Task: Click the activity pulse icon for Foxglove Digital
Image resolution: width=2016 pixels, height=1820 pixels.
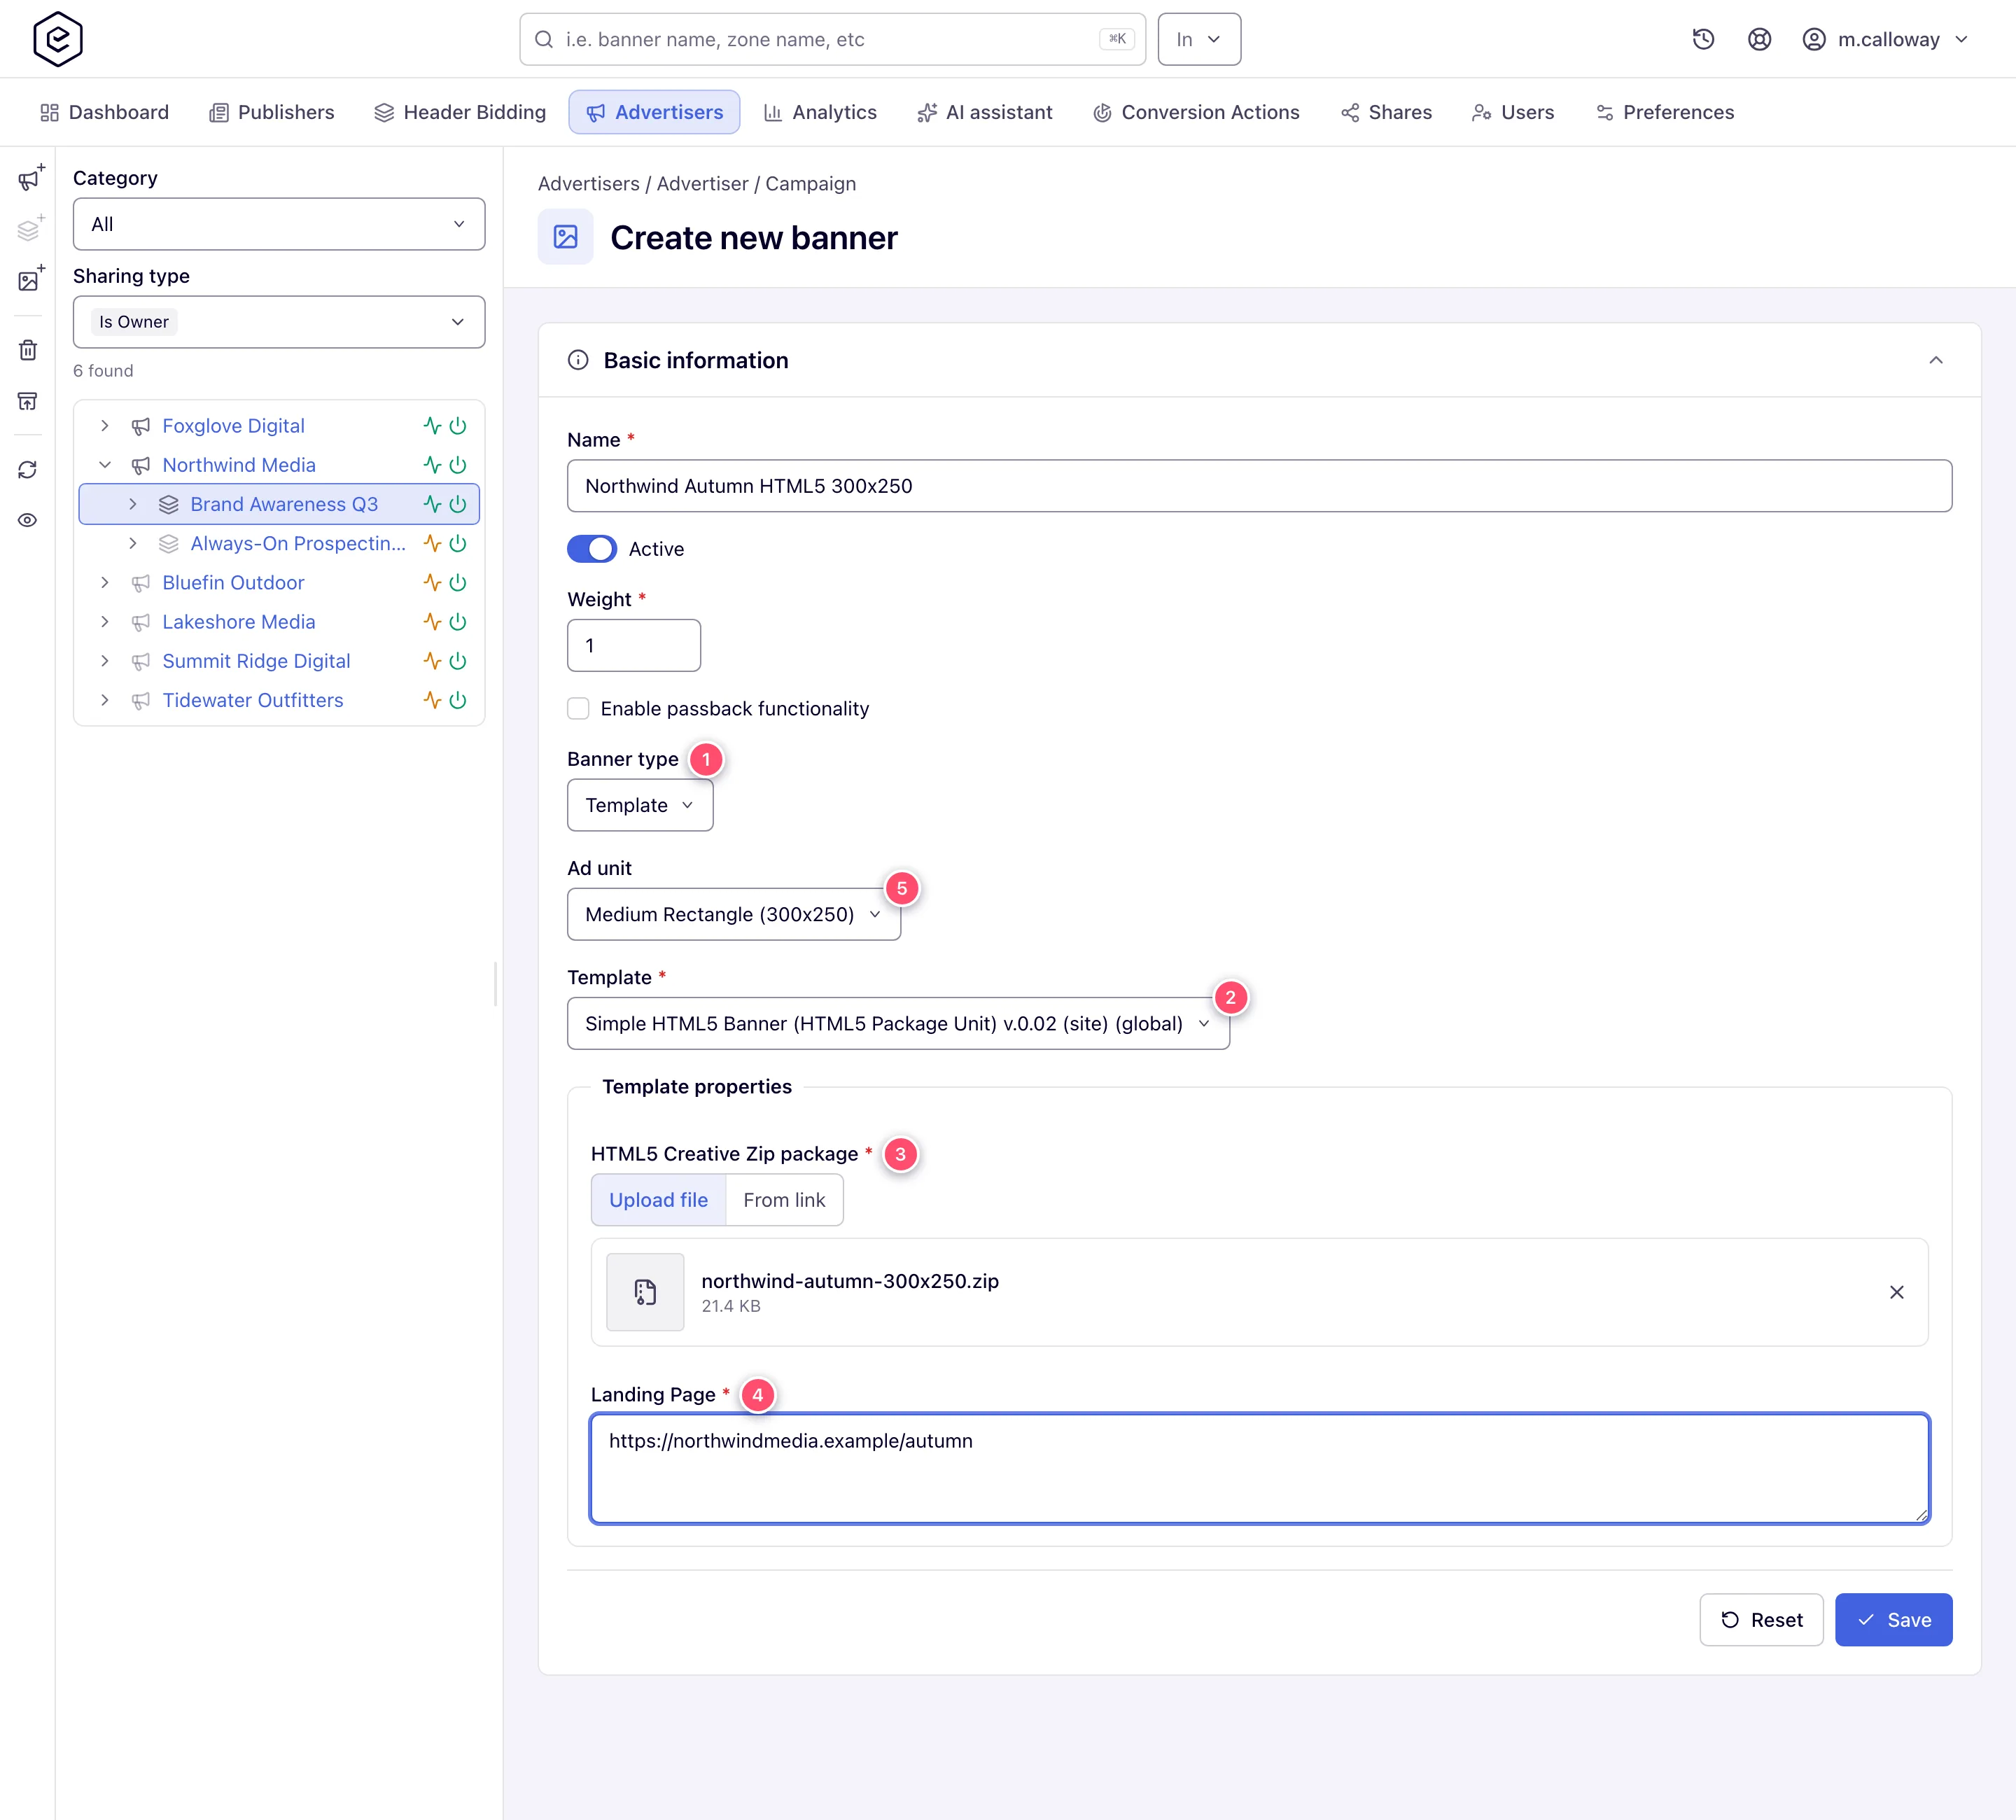Action: point(432,426)
